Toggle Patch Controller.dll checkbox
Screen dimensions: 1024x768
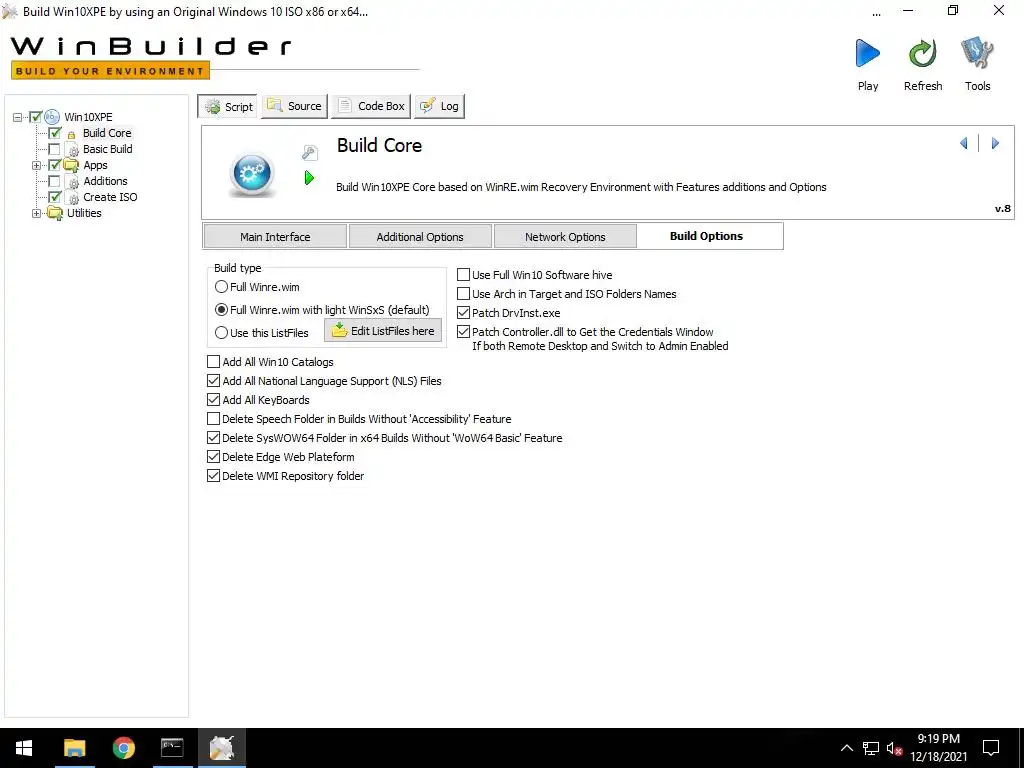pos(464,332)
